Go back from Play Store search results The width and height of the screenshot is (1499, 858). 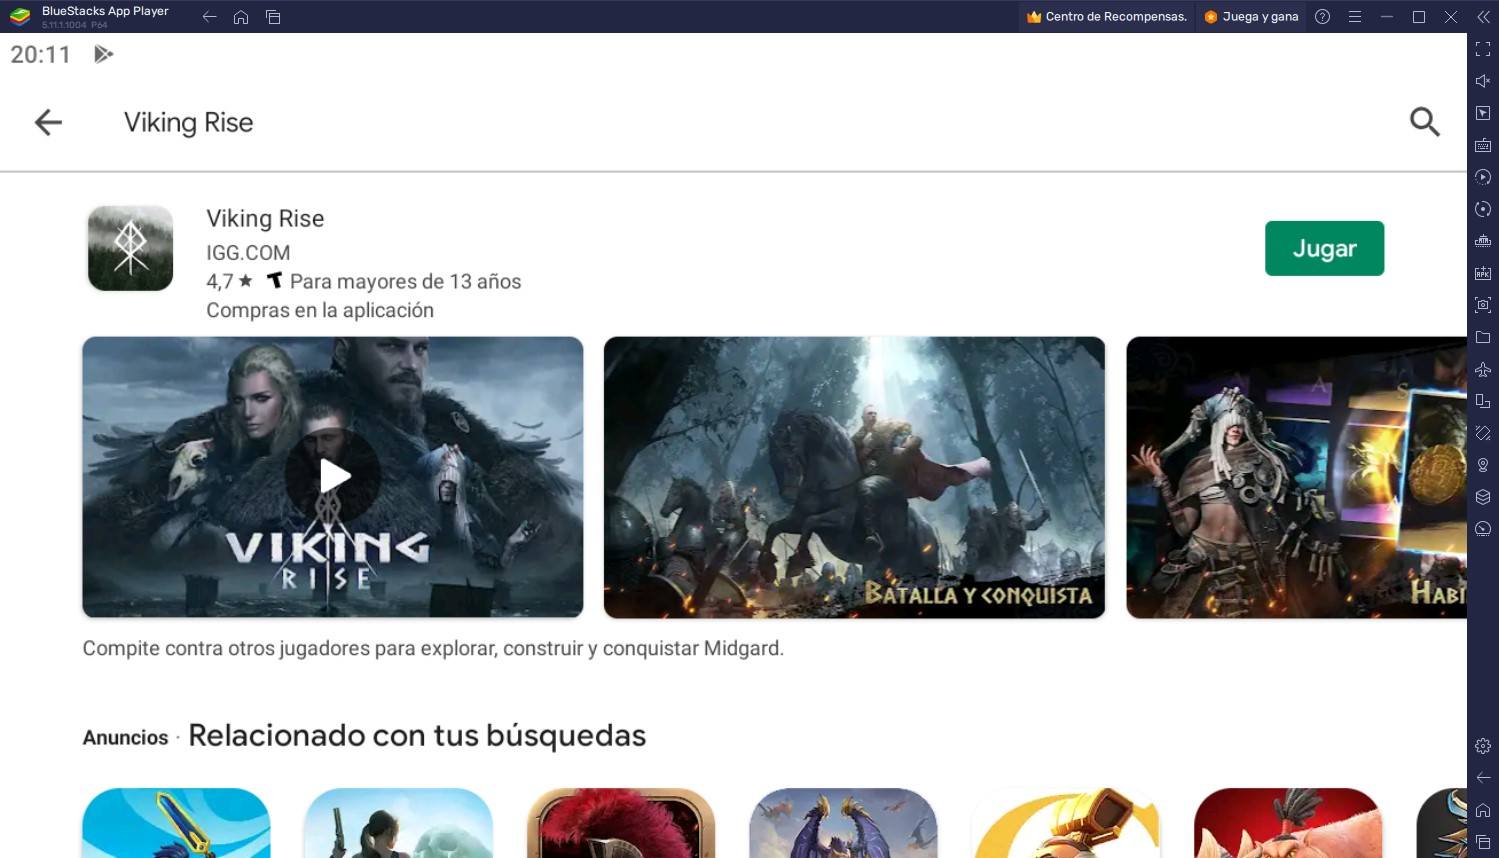(x=48, y=122)
